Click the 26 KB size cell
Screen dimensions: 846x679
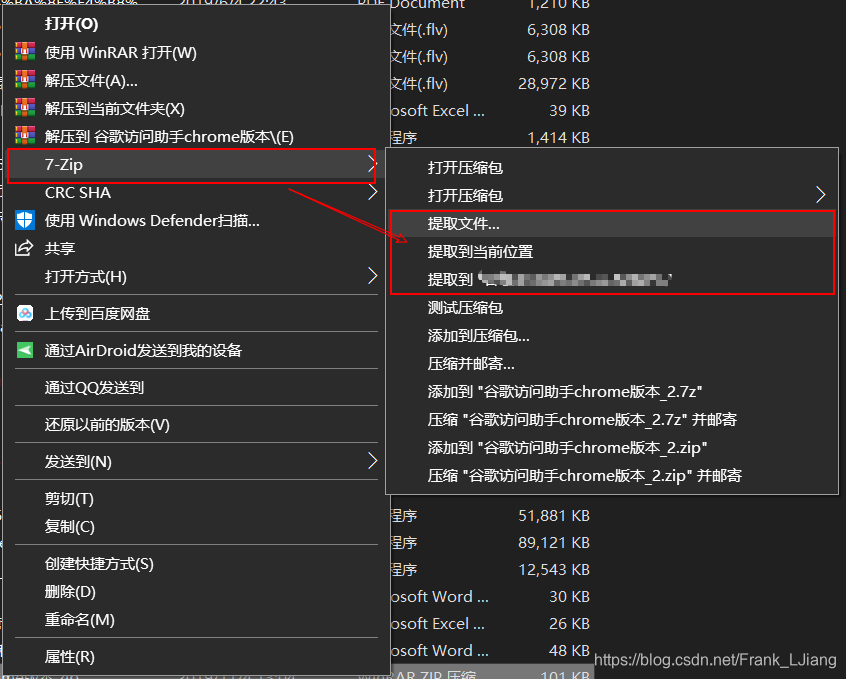(x=569, y=624)
